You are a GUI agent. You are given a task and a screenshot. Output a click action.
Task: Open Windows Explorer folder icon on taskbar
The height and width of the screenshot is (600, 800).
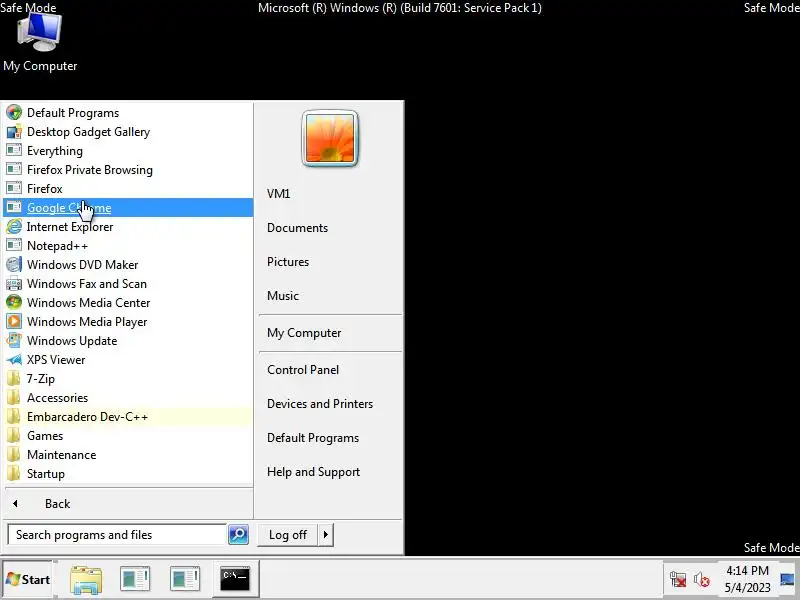tap(86, 579)
